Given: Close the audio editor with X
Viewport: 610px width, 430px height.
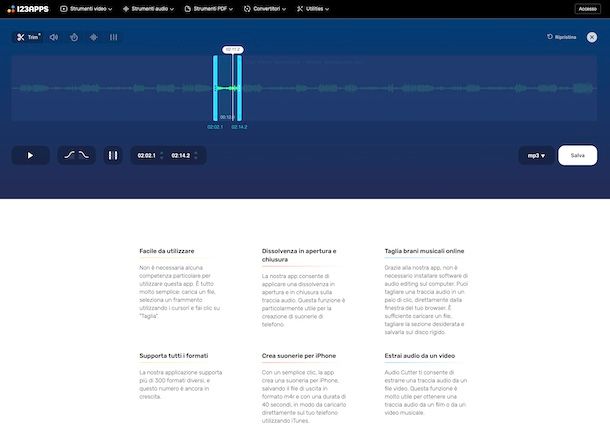Looking at the screenshot, I should [592, 37].
